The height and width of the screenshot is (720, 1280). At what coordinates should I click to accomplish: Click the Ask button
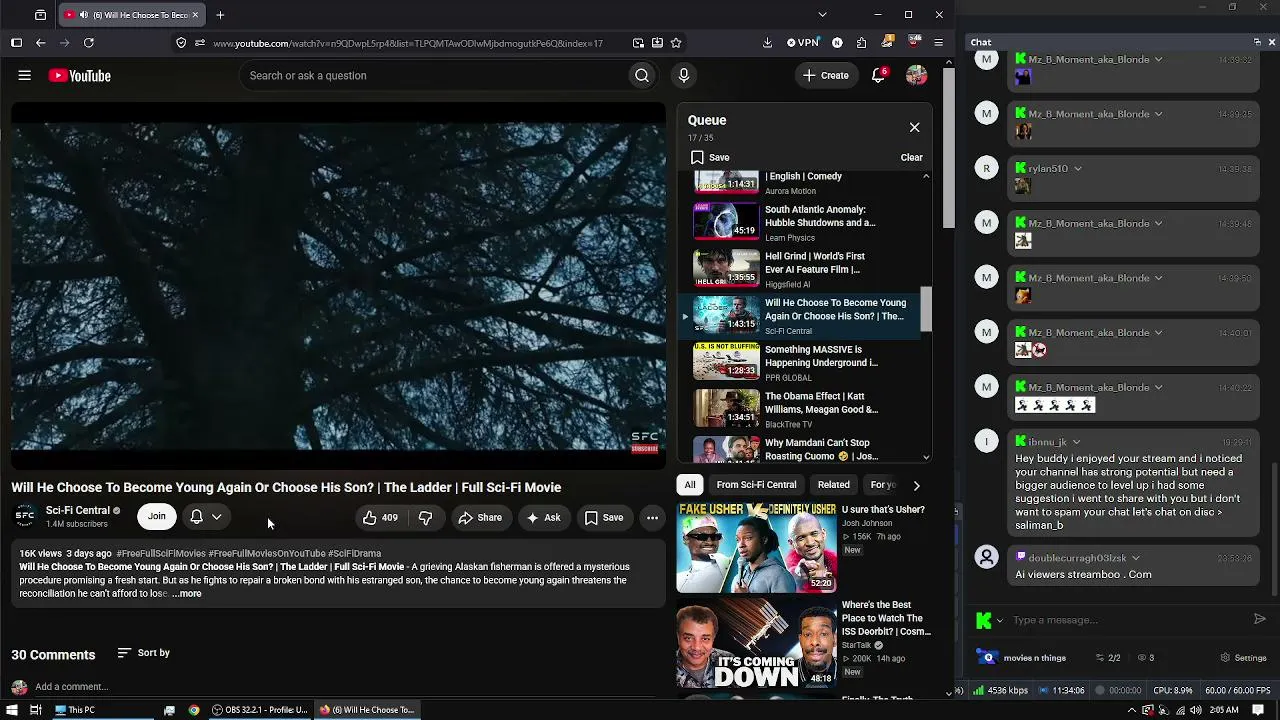point(543,518)
